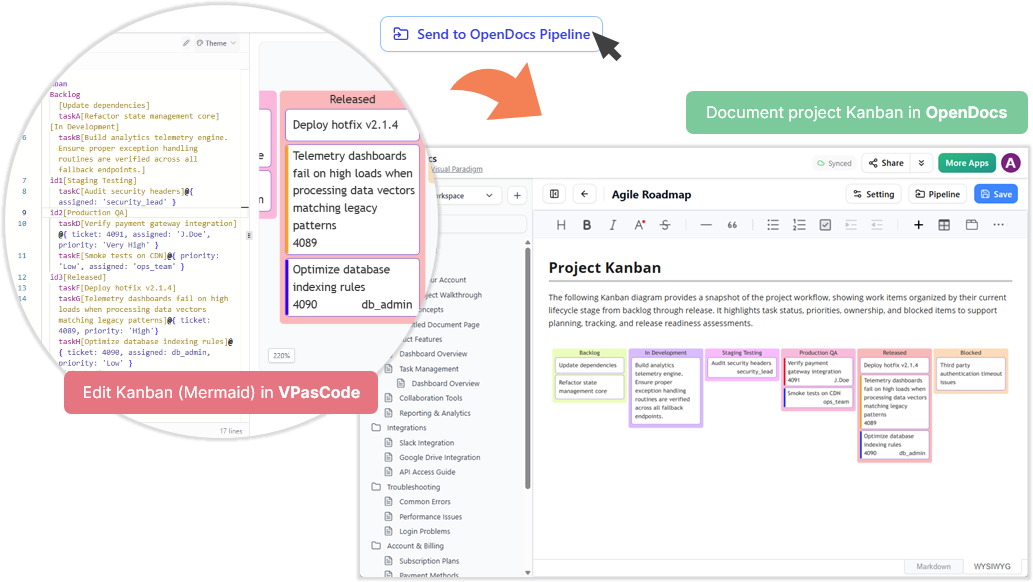Screen dimensions: 1033x582
Task: Click the Heading format icon
Action: (x=561, y=225)
